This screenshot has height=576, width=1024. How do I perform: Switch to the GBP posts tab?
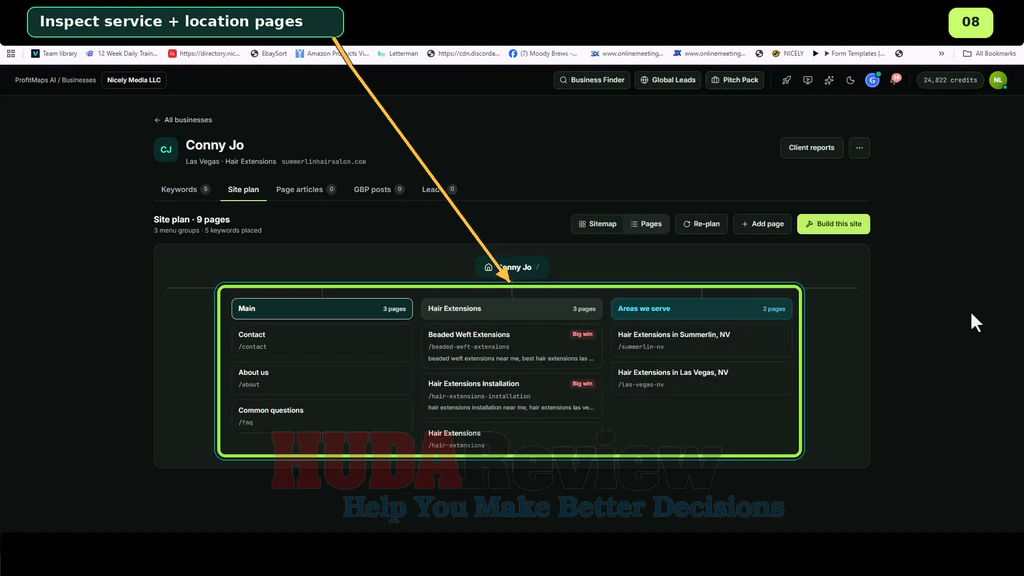[379, 189]
